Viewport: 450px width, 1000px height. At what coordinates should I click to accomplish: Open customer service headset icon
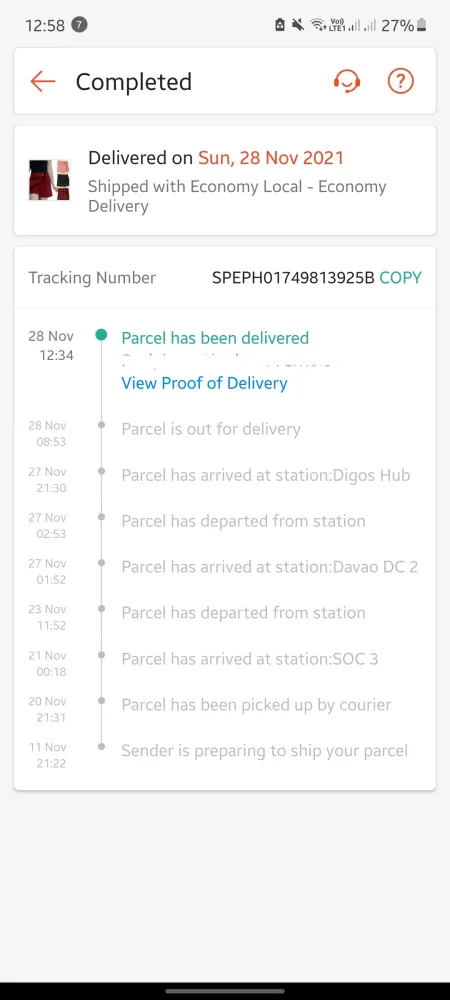(x=347, y=81)
